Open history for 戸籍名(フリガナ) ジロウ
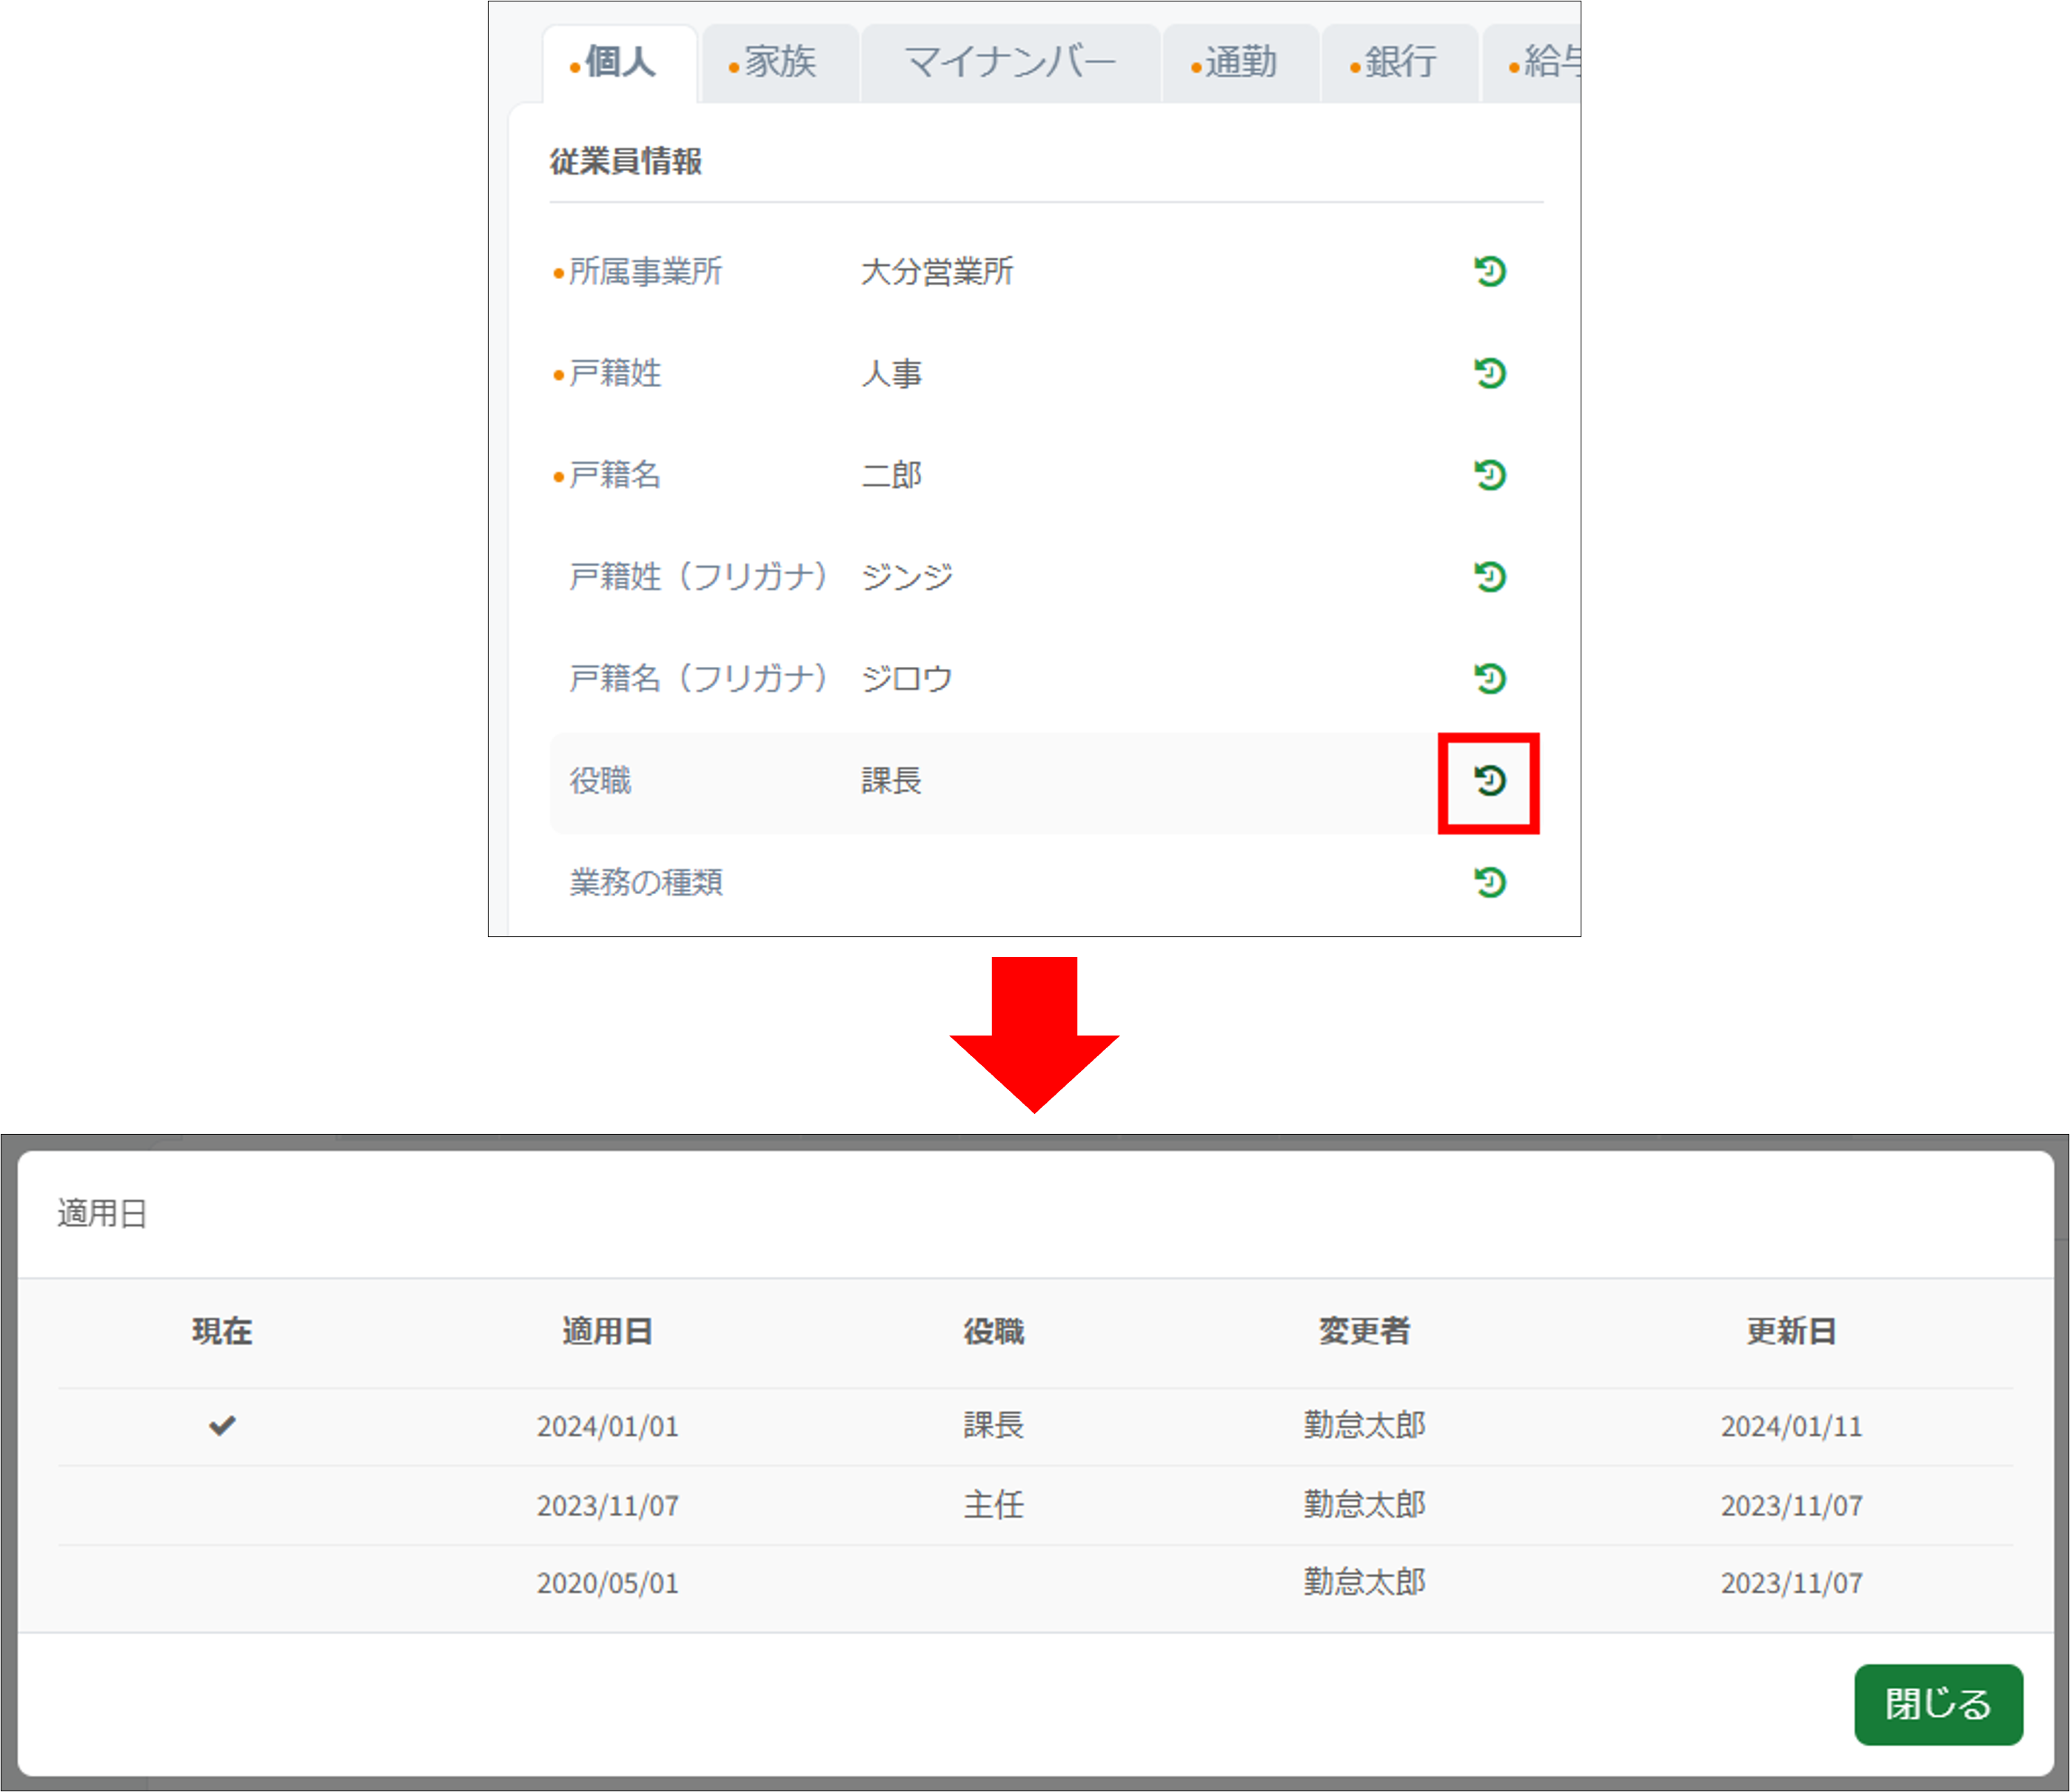This screenshot has width=2070, height=1792. tap(1489, 679)
